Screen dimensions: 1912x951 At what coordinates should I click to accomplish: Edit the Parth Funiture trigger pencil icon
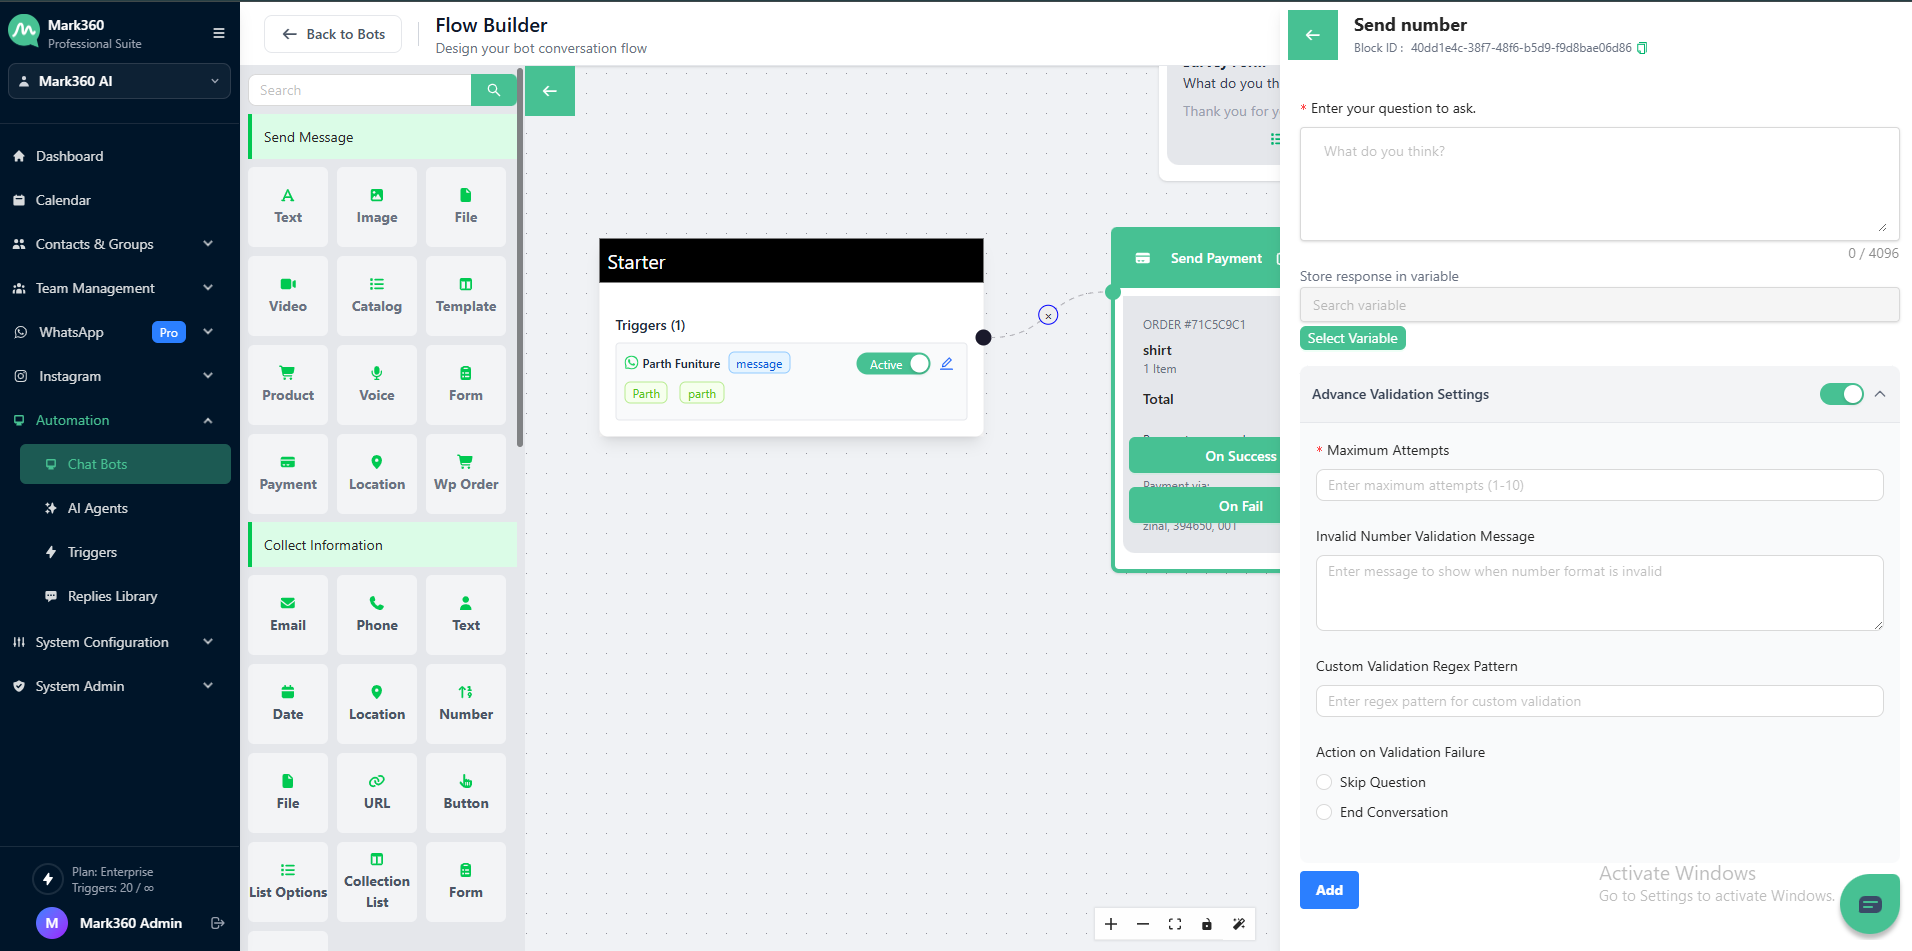tap(946, 364)
